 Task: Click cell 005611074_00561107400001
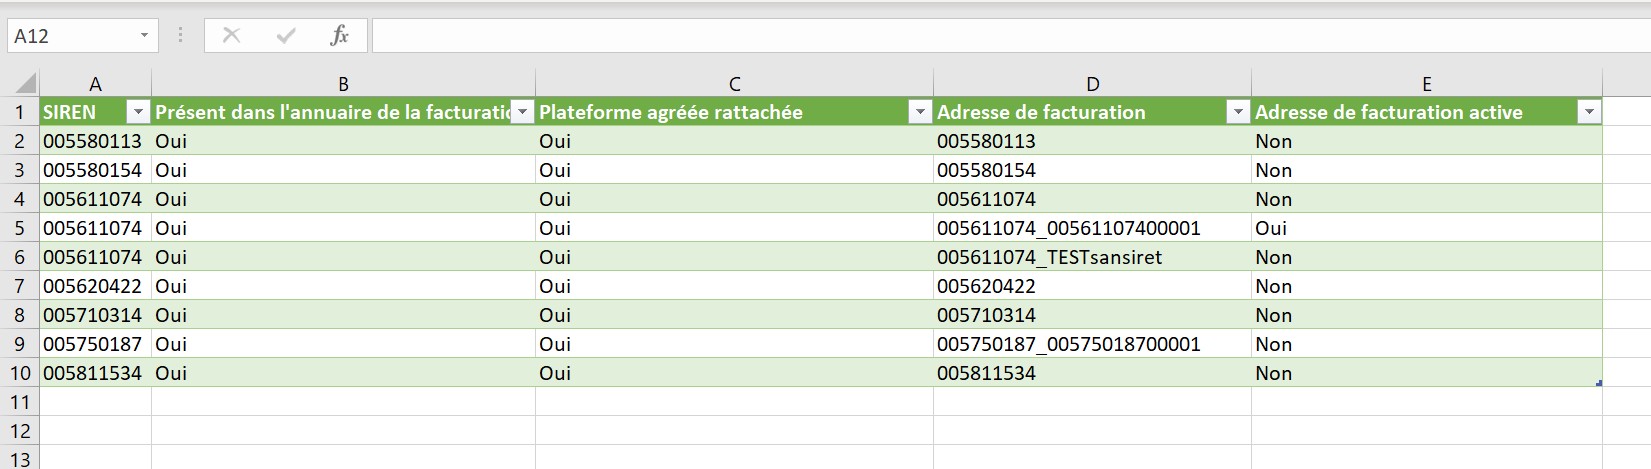point(1092,228)
